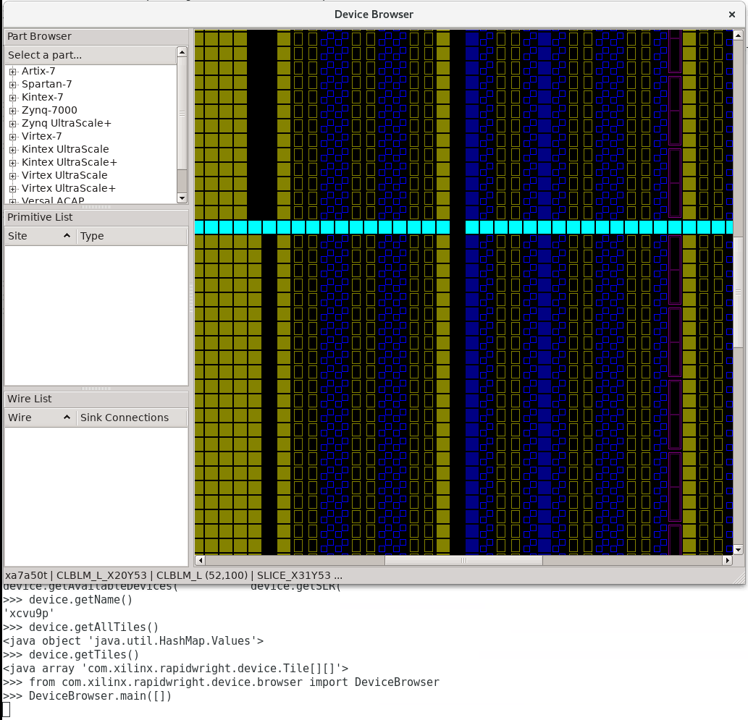This screenshot has height=720, width=748.
Task: Select Spartan-7 family label
Action: (47, 84)
